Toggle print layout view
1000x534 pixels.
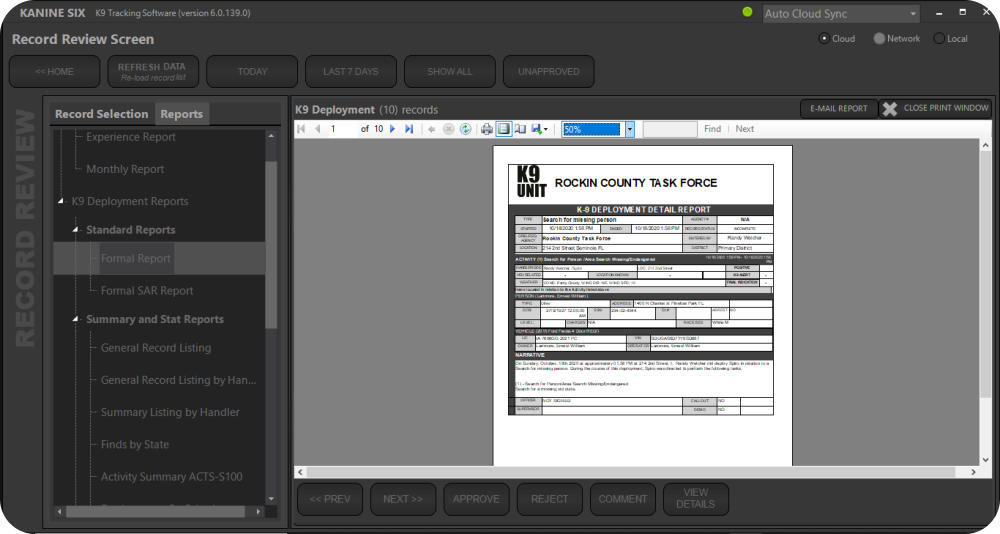click(x=503, y=129)
